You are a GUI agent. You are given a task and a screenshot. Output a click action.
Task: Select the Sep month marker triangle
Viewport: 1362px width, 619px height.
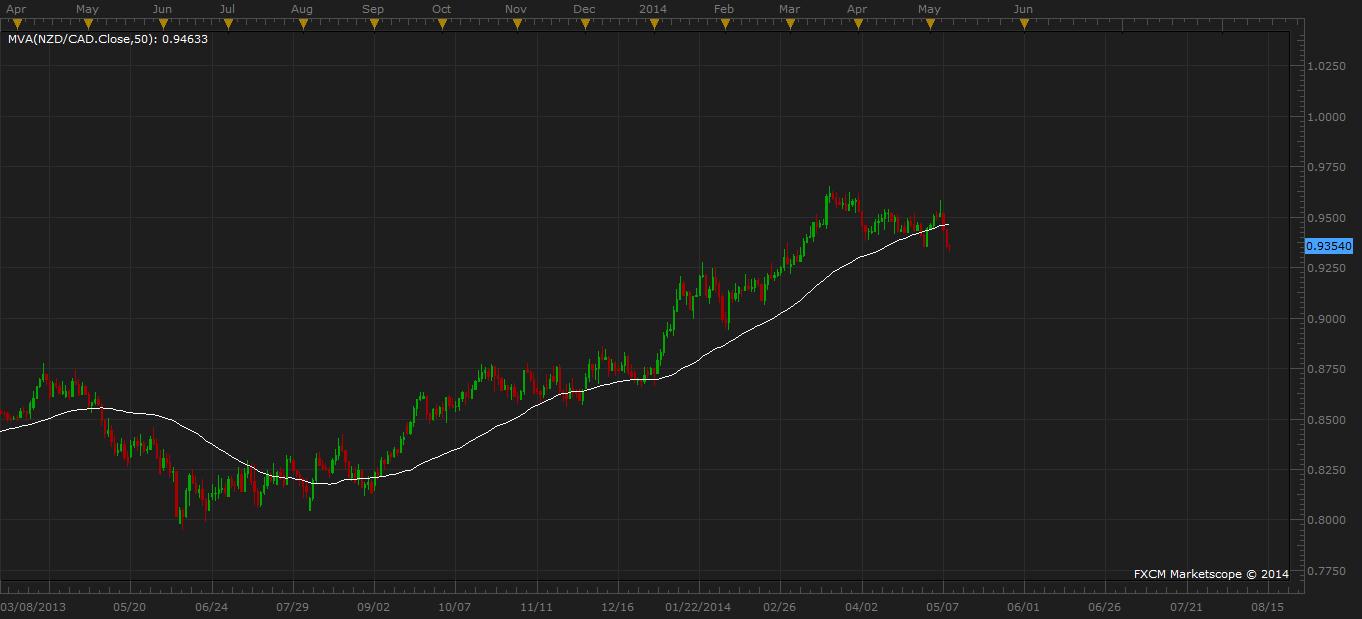pos(374,25)
